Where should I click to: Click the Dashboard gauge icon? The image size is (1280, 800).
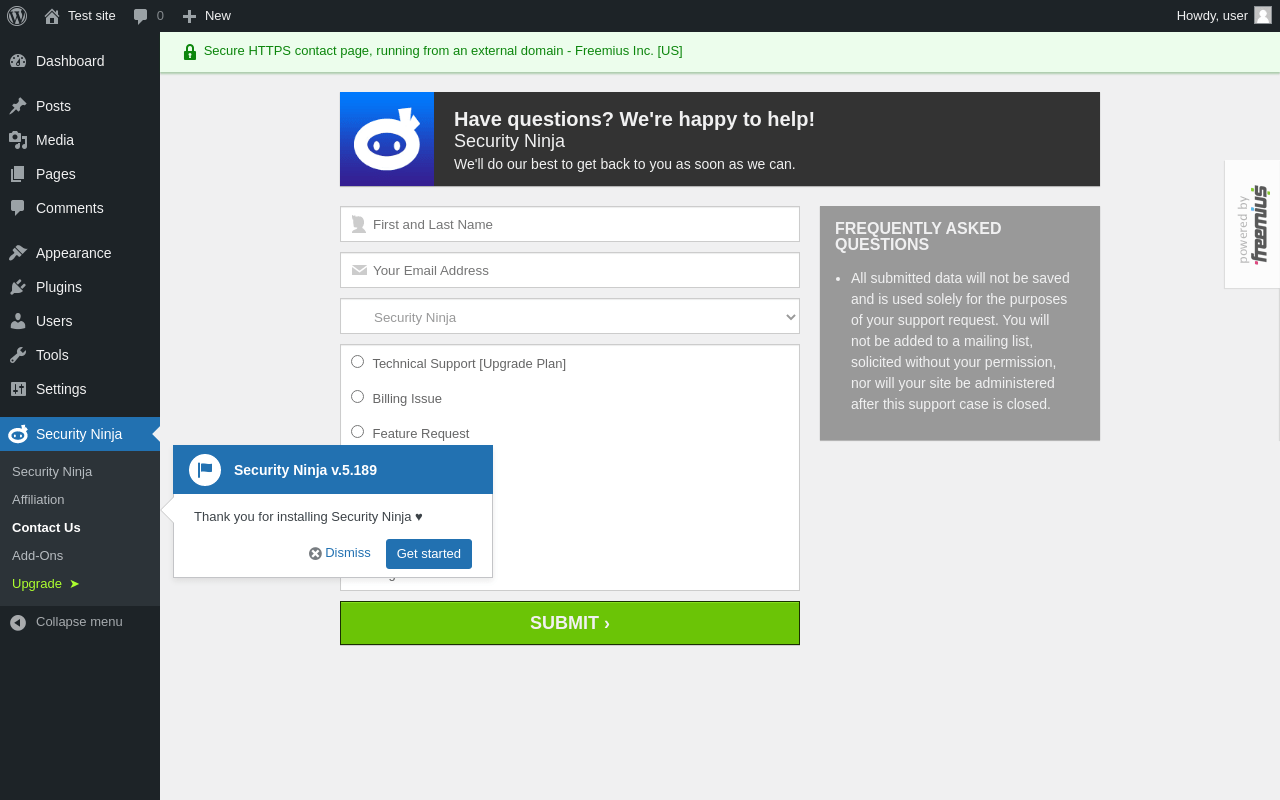18,61
